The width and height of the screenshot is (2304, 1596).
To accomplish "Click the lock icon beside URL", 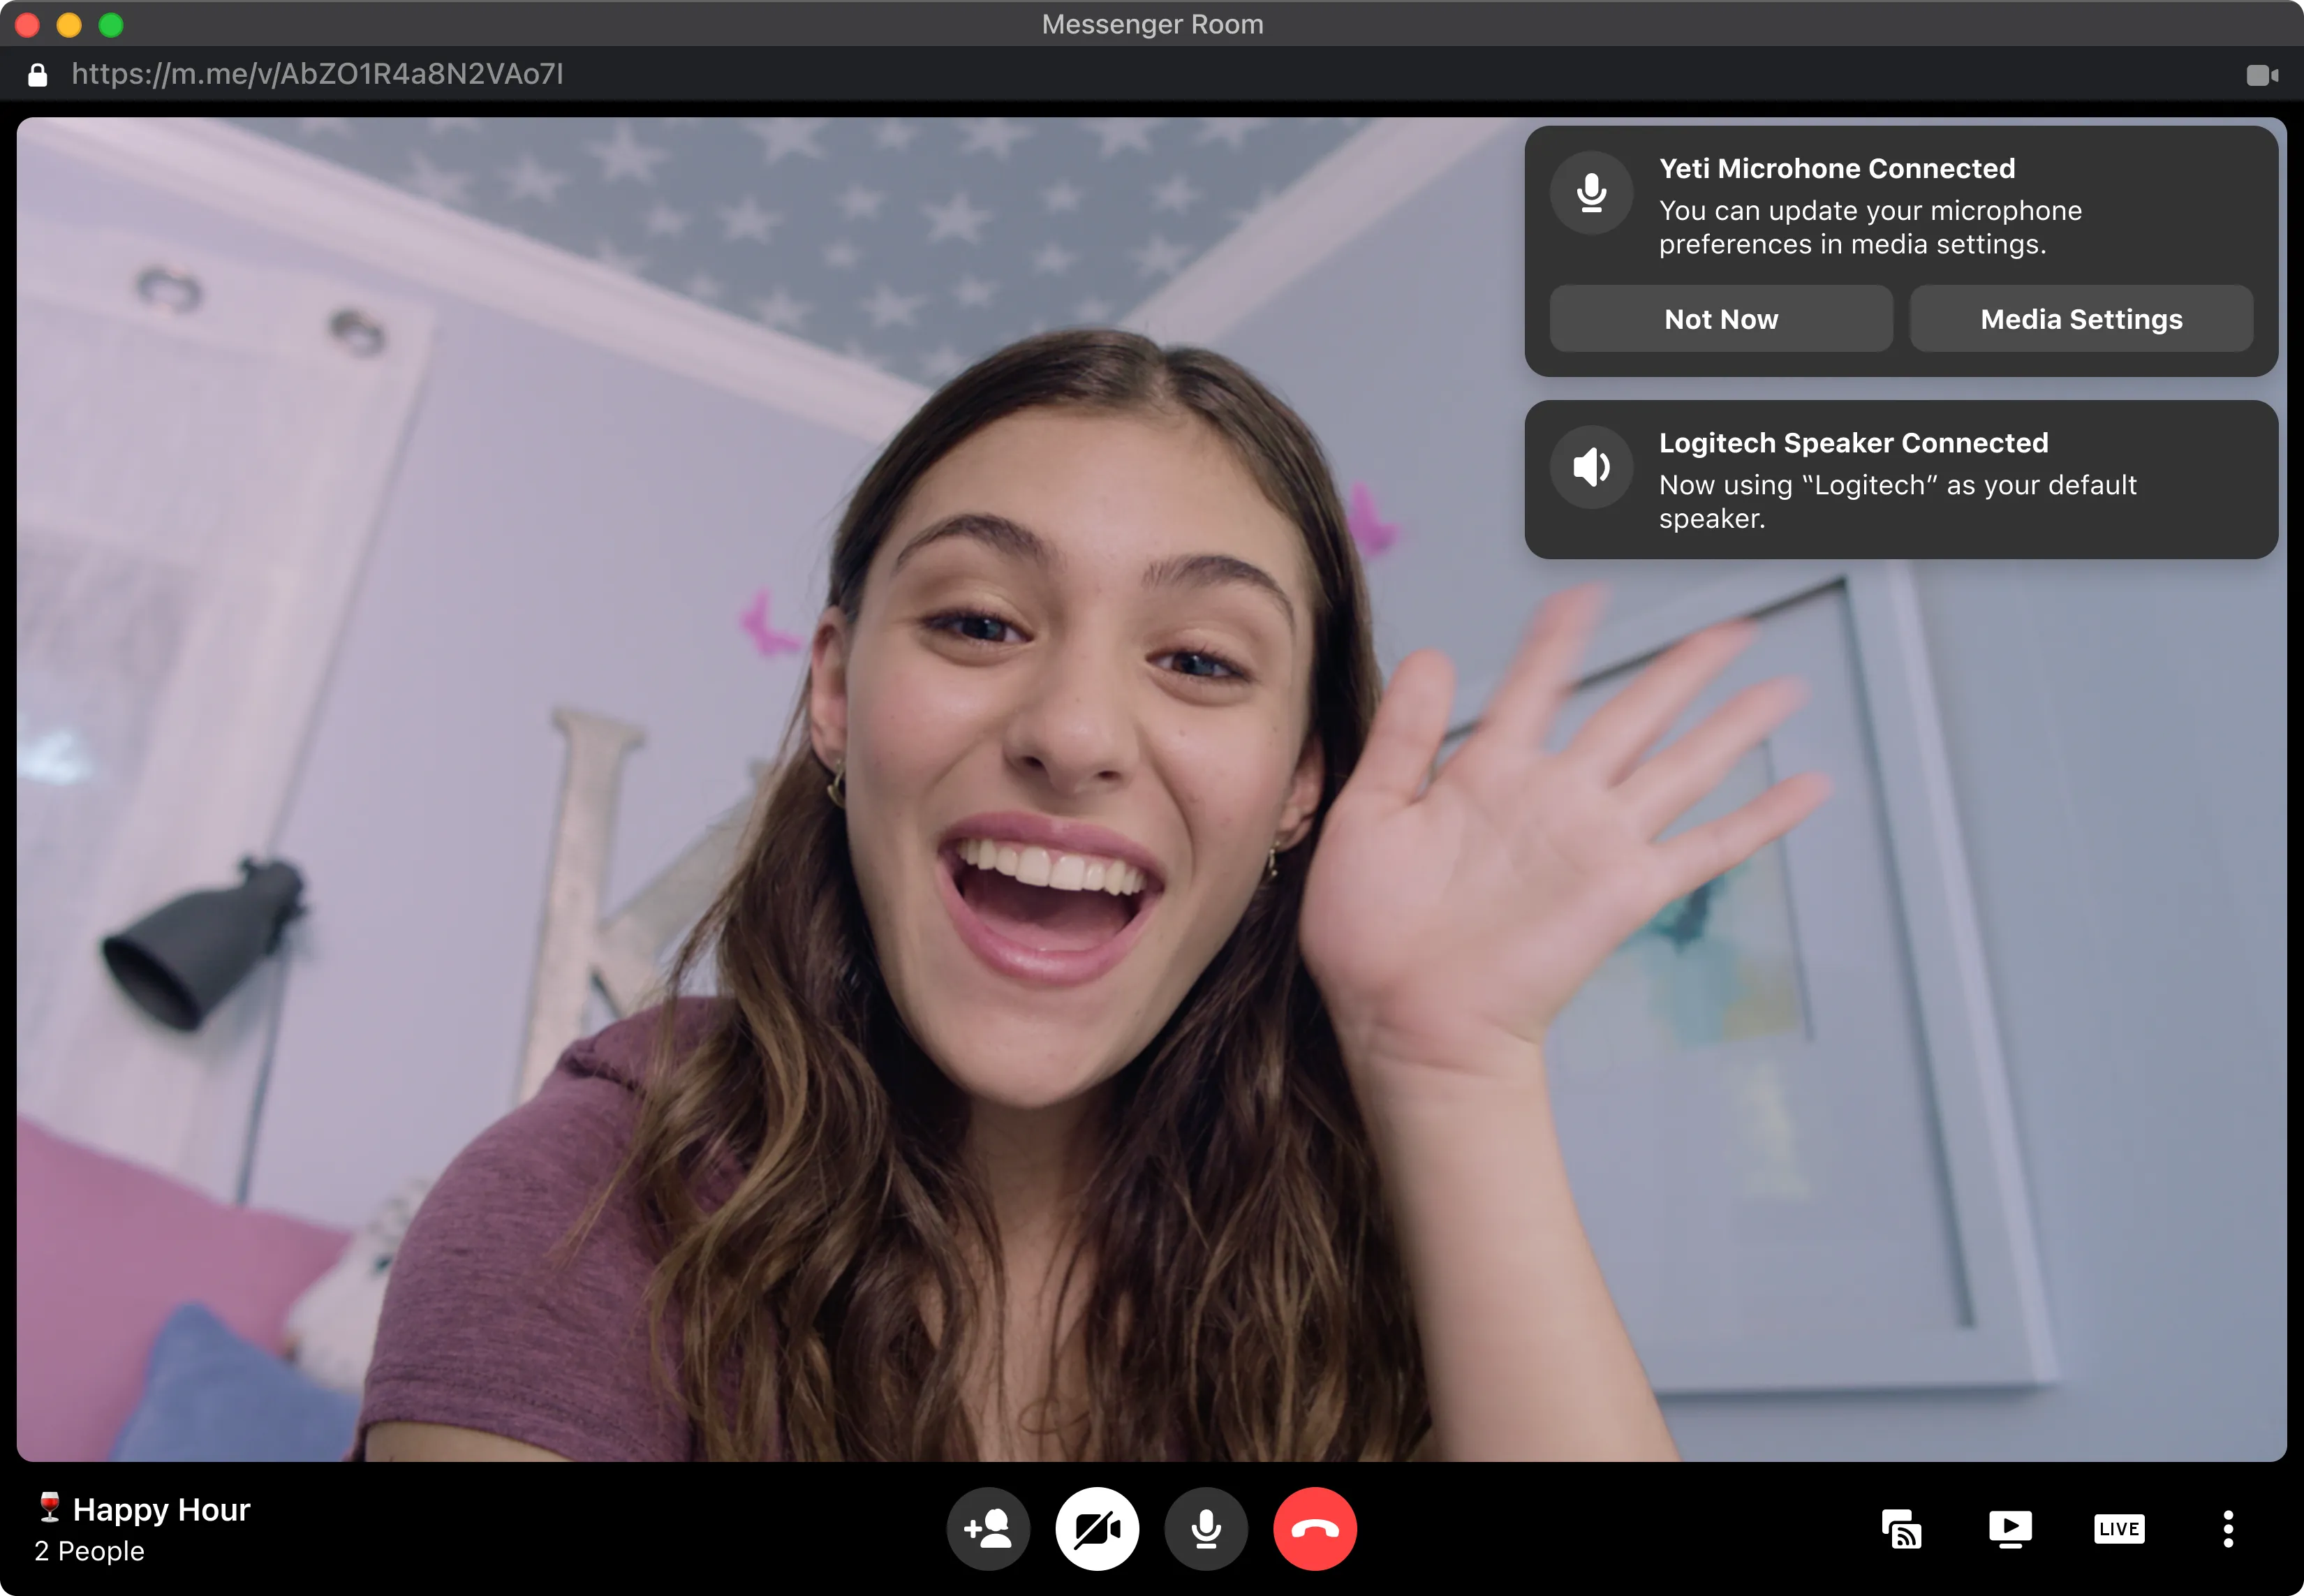I will (x=38, y=75).
